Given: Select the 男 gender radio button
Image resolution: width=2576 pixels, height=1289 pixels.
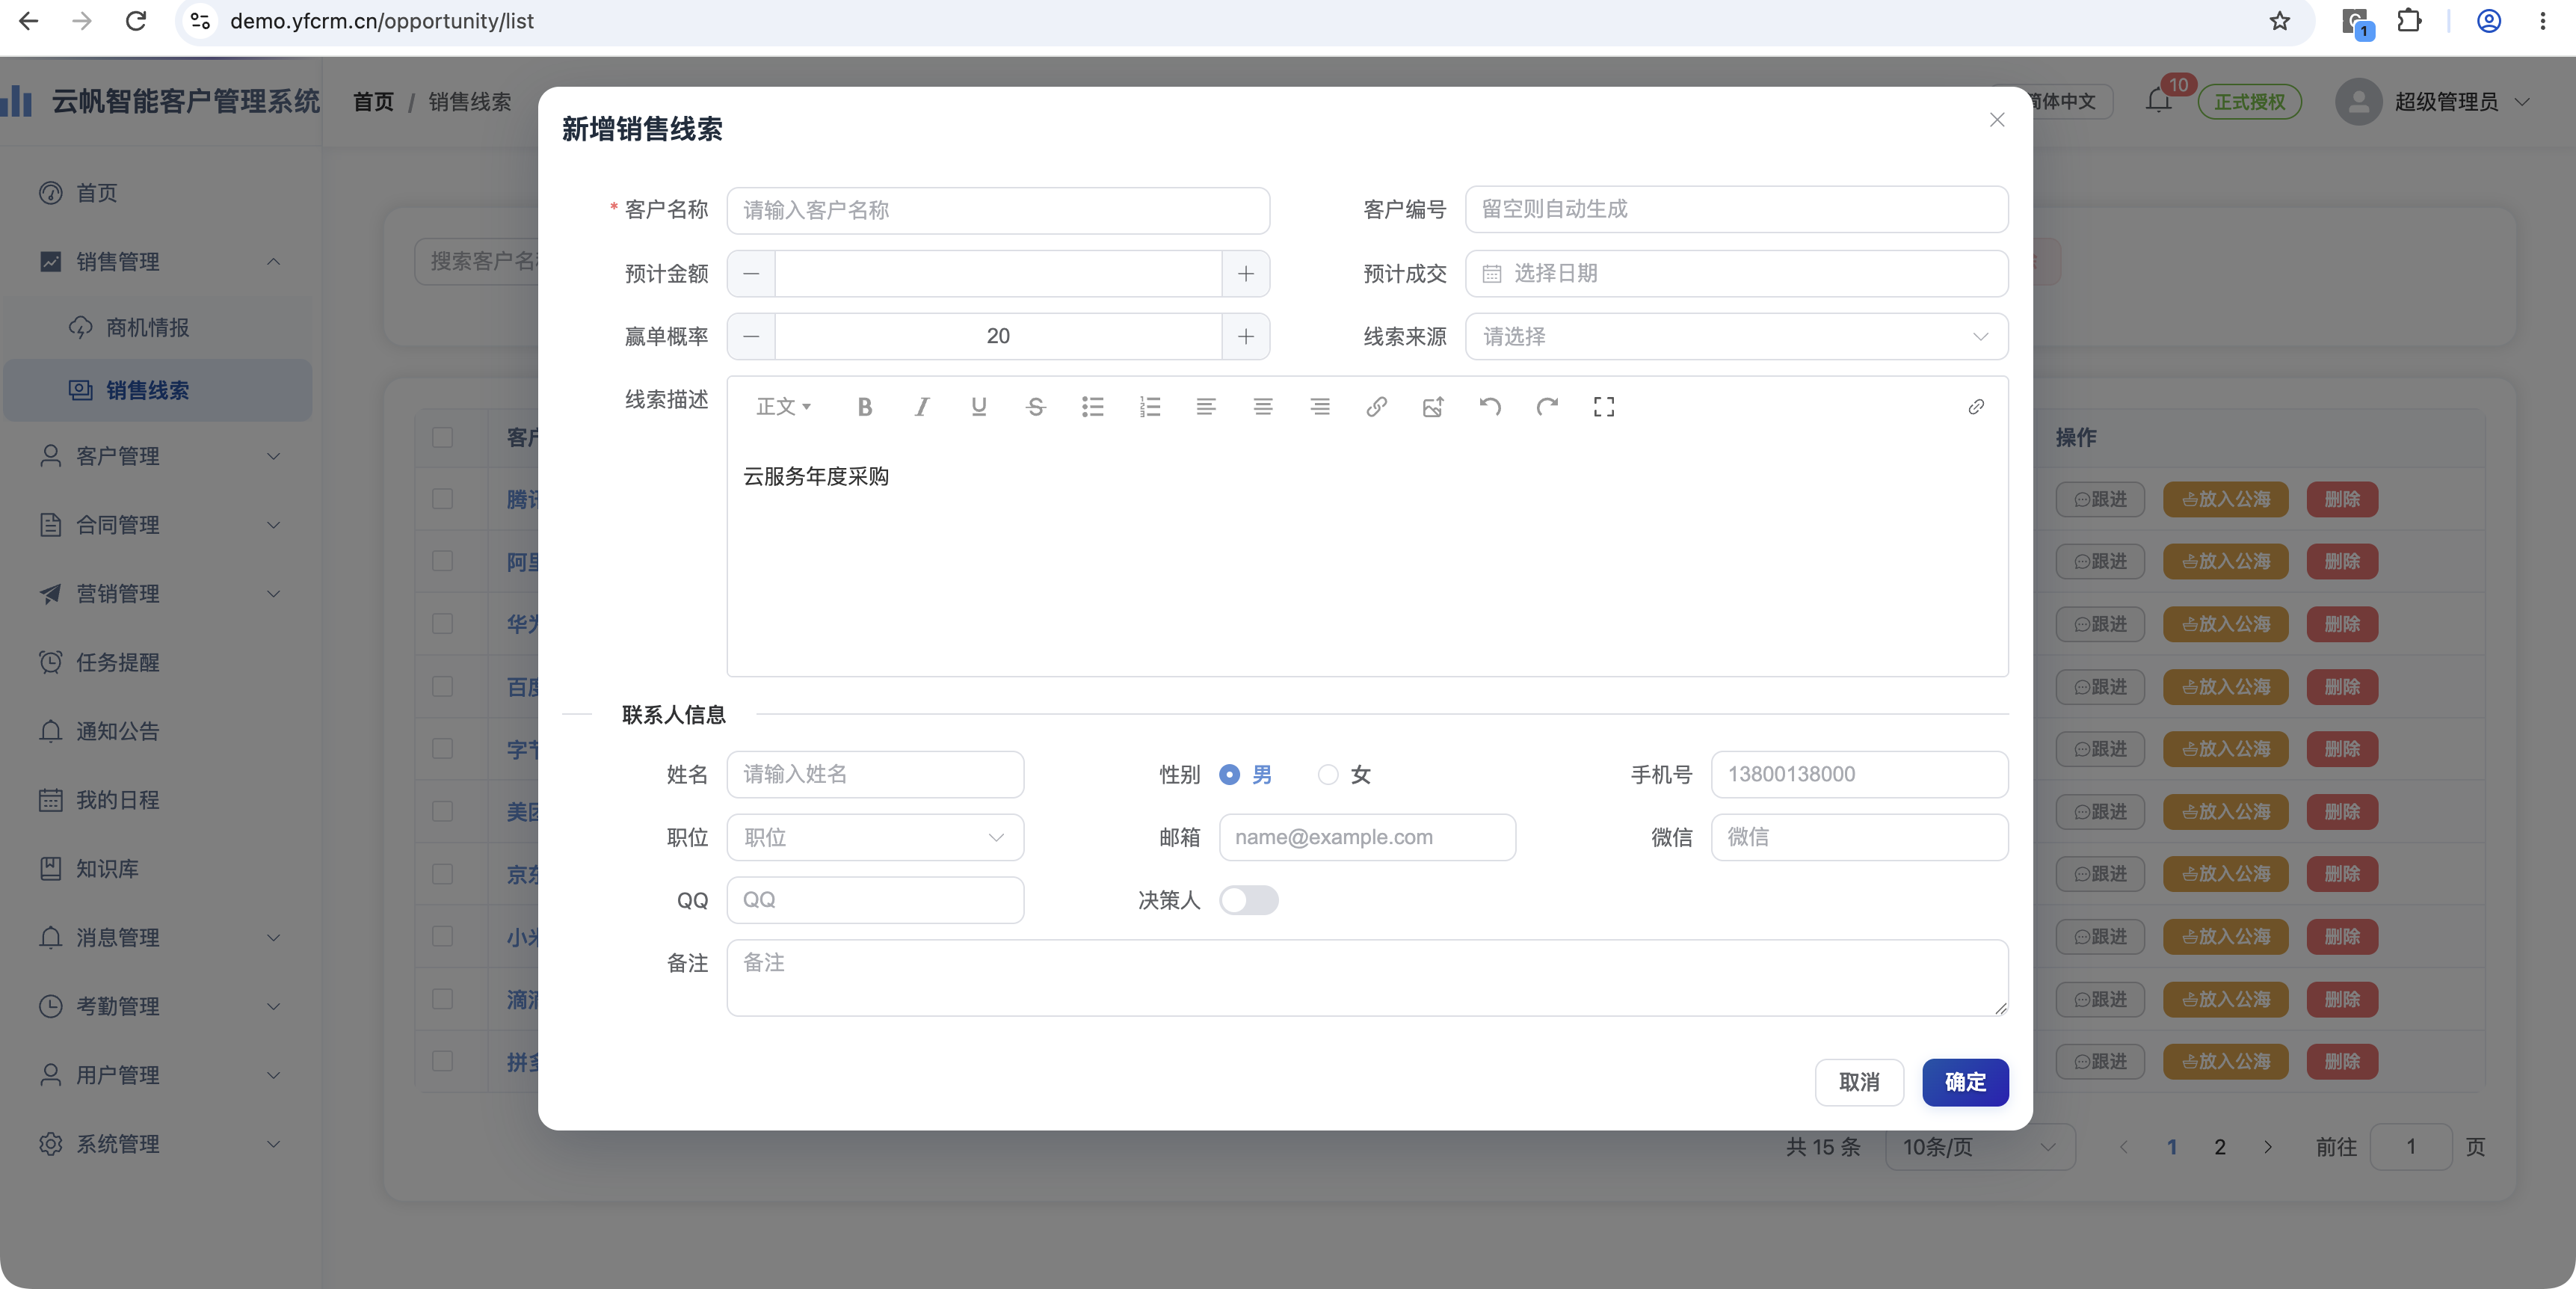Looking at the screenshot, I should click(1229, 775).
